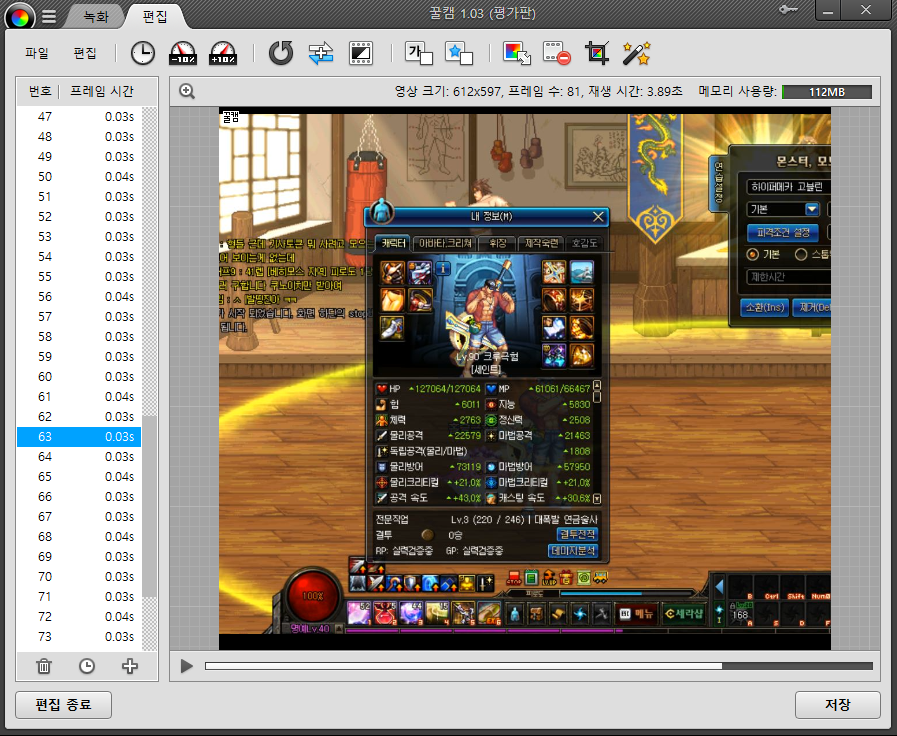The image size is (897, 736).
Task: Open the 편집 menu in the toolbar
Action: 85,53
